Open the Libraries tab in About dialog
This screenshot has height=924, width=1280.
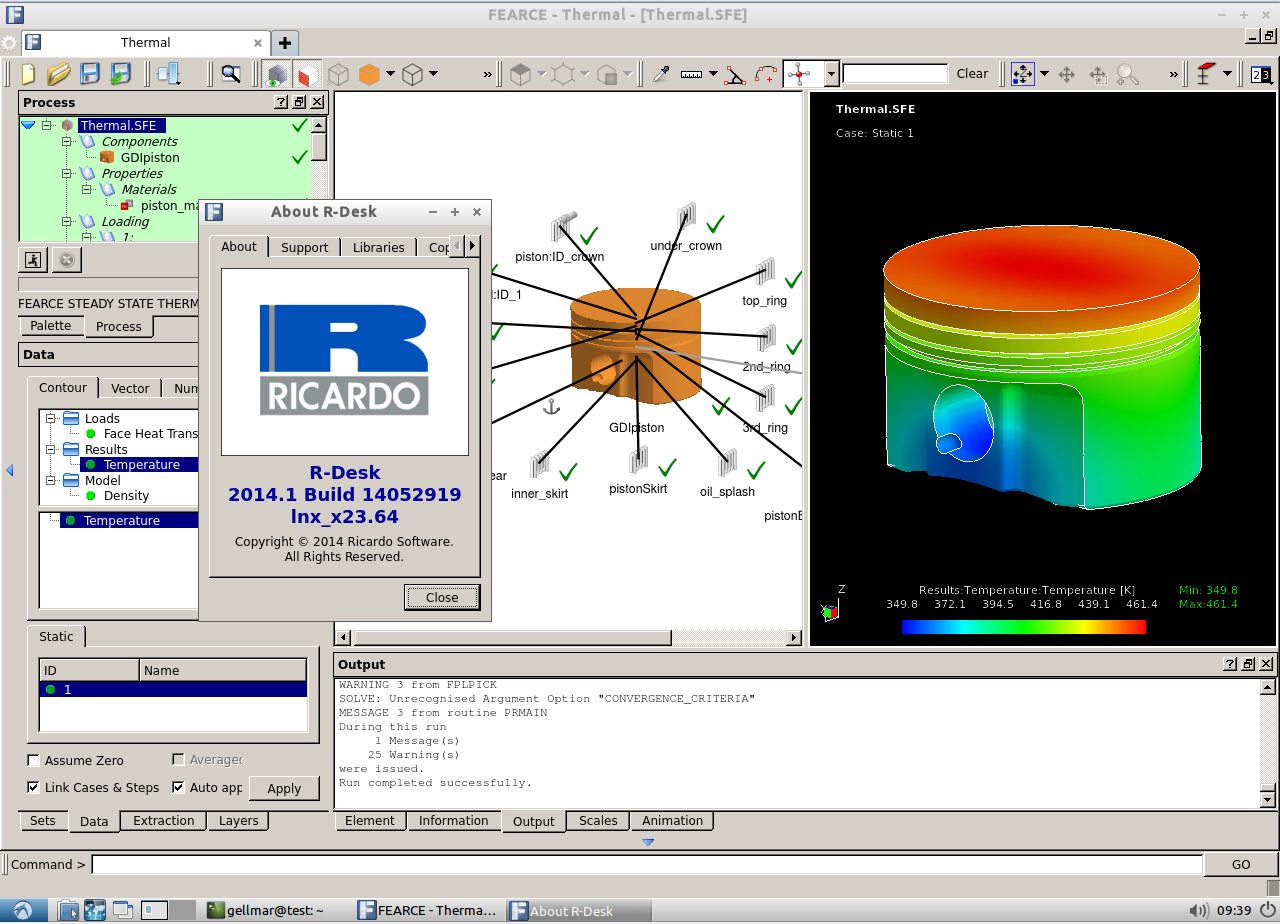(x=379, y=247)
